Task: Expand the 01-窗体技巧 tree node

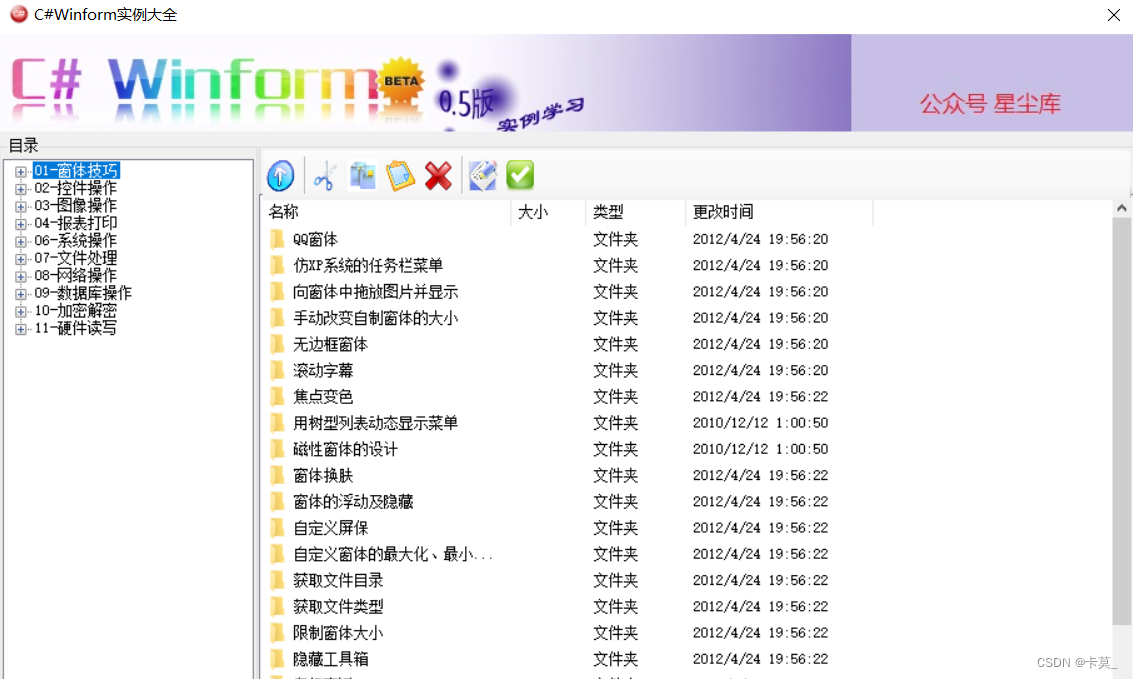Action: point(20,172)
